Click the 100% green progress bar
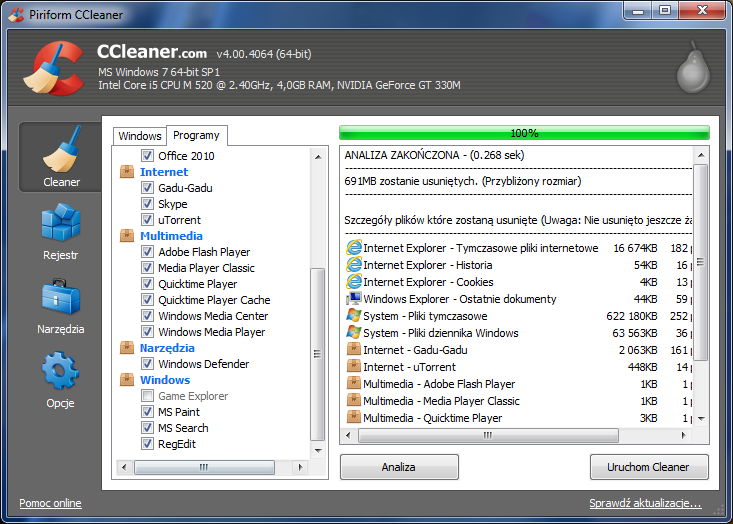 [x=525, y=133]
